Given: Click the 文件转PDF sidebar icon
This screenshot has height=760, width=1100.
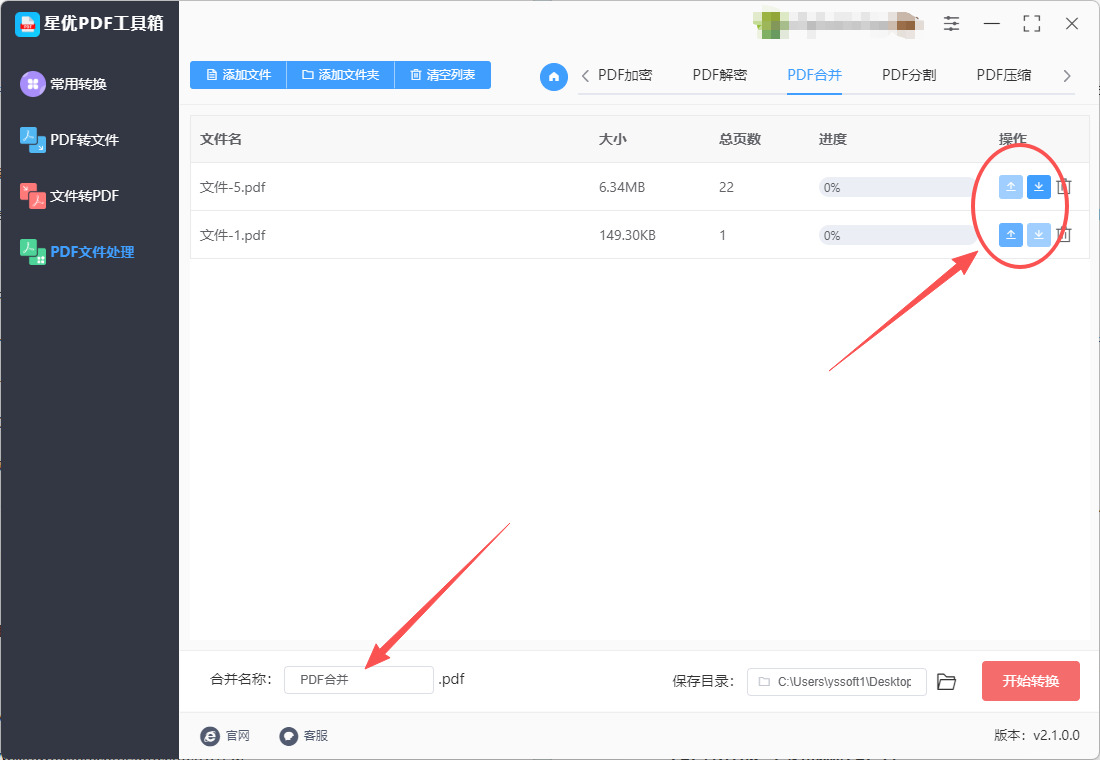Looking at the screenshot, I should (x=32, y=196).
